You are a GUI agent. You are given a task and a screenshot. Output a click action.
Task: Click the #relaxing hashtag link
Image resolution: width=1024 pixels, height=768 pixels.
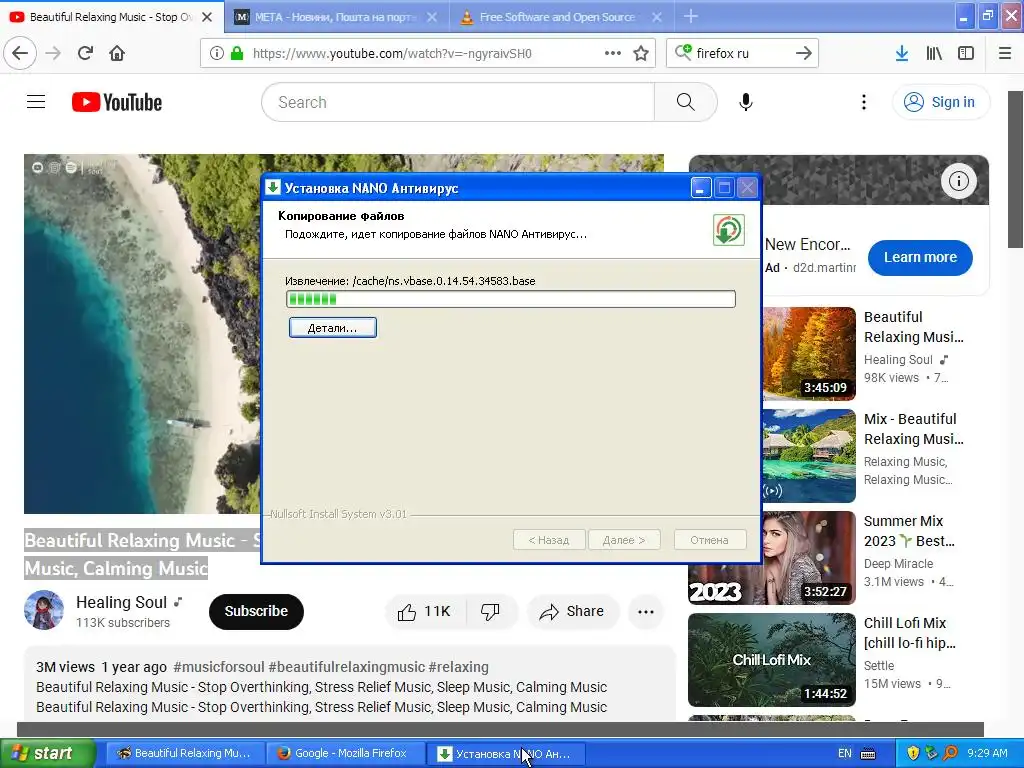coord(458,667)
